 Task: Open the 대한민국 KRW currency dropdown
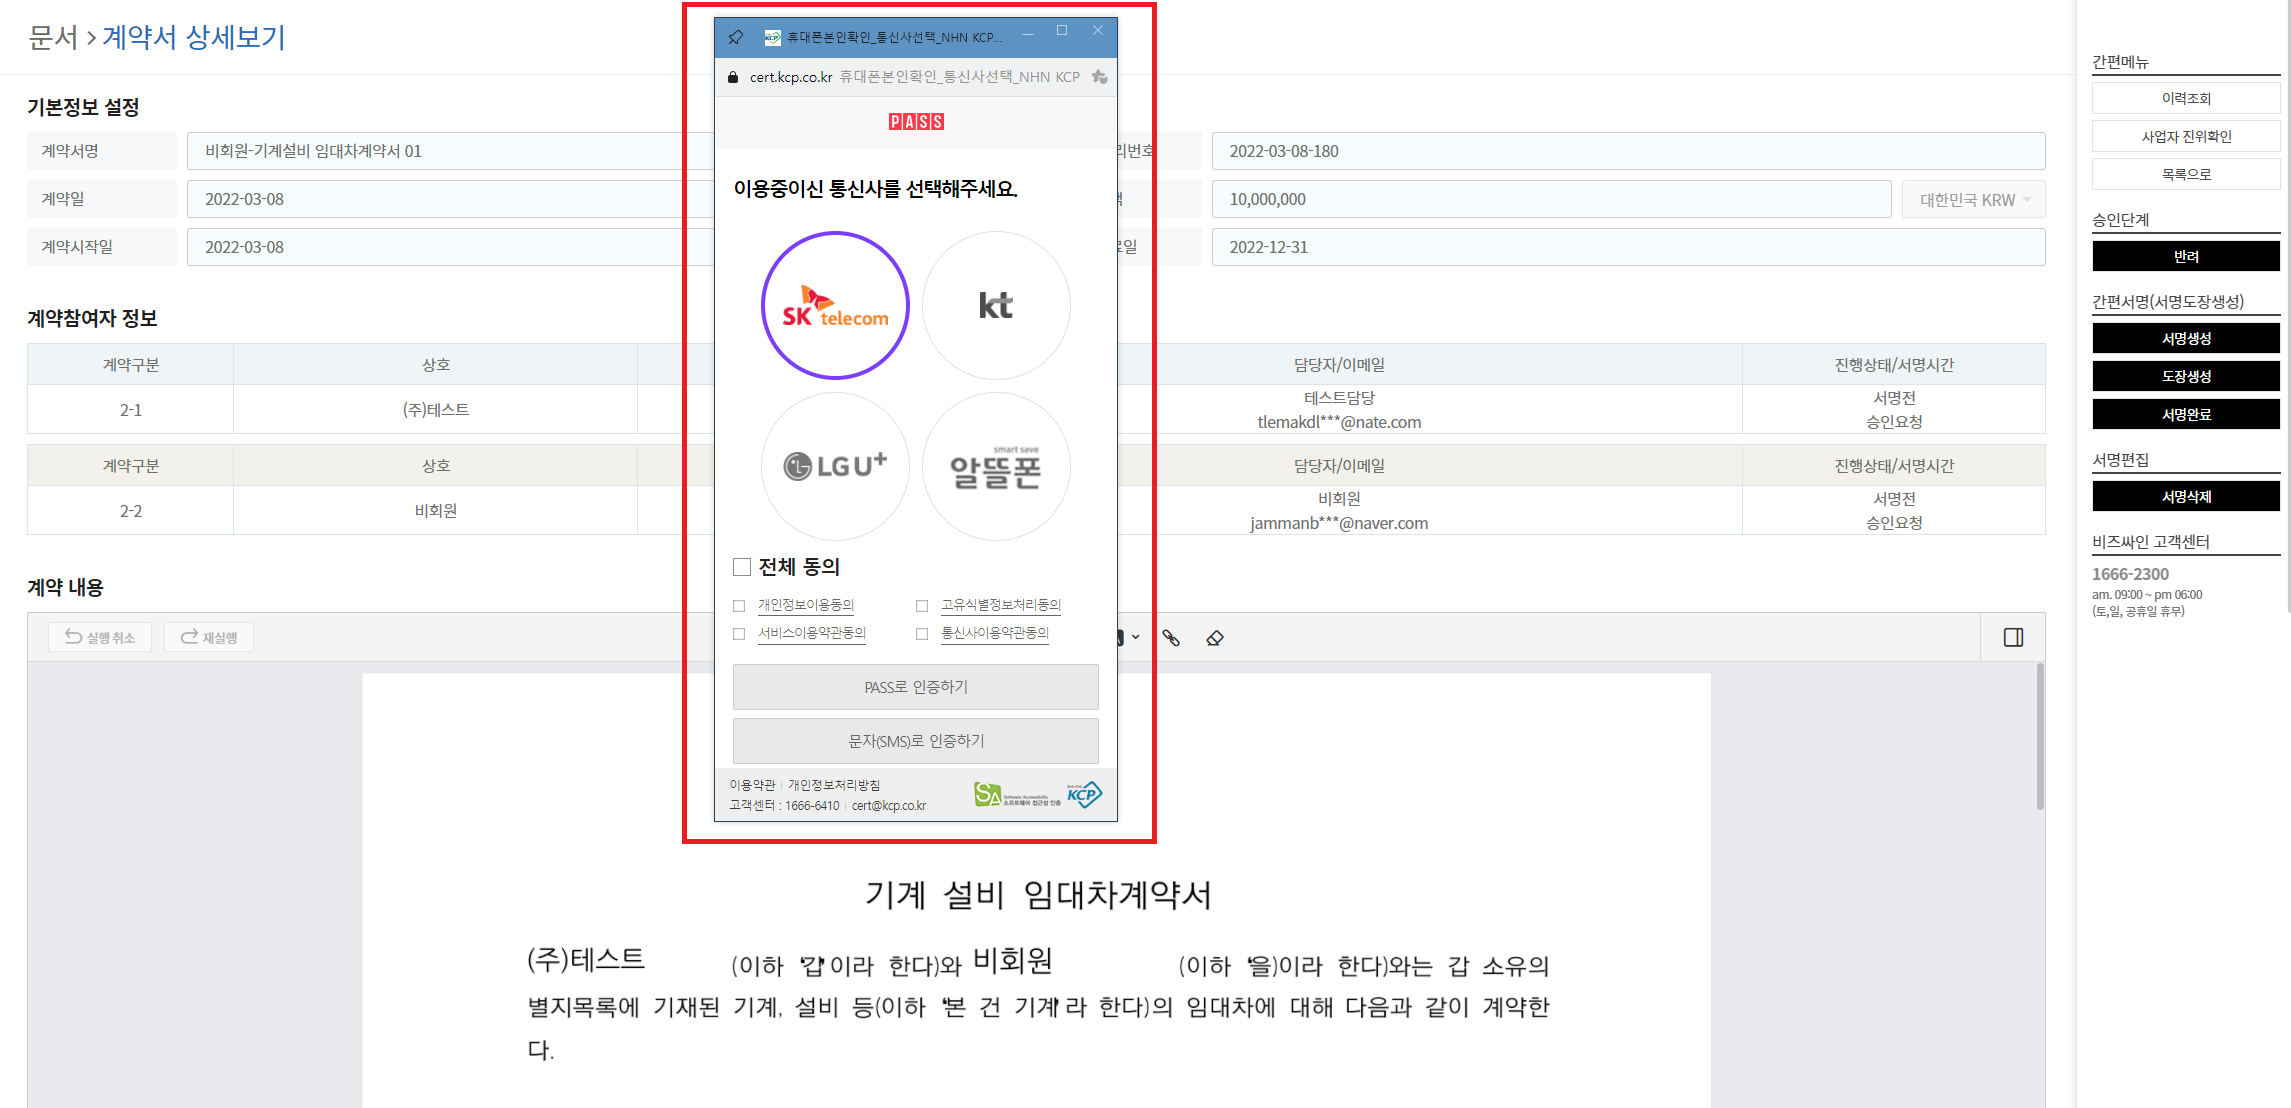(1974, 199)
